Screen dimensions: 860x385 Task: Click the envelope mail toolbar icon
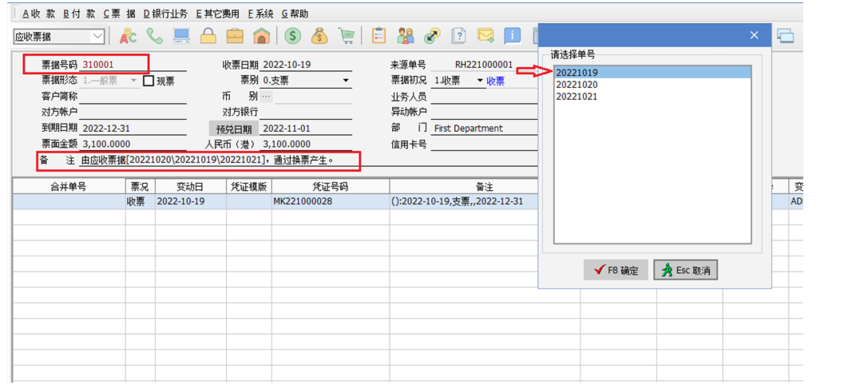pos(485,36)
